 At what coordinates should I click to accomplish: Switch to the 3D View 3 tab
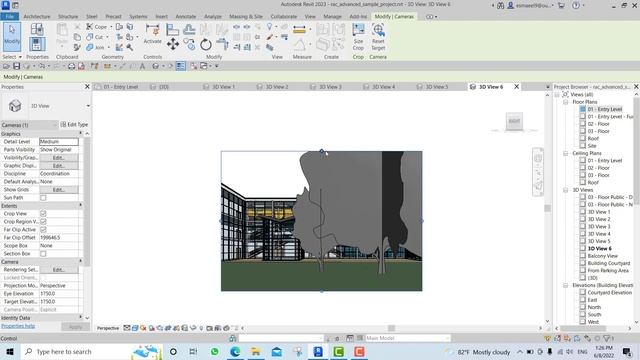[330, 87]
